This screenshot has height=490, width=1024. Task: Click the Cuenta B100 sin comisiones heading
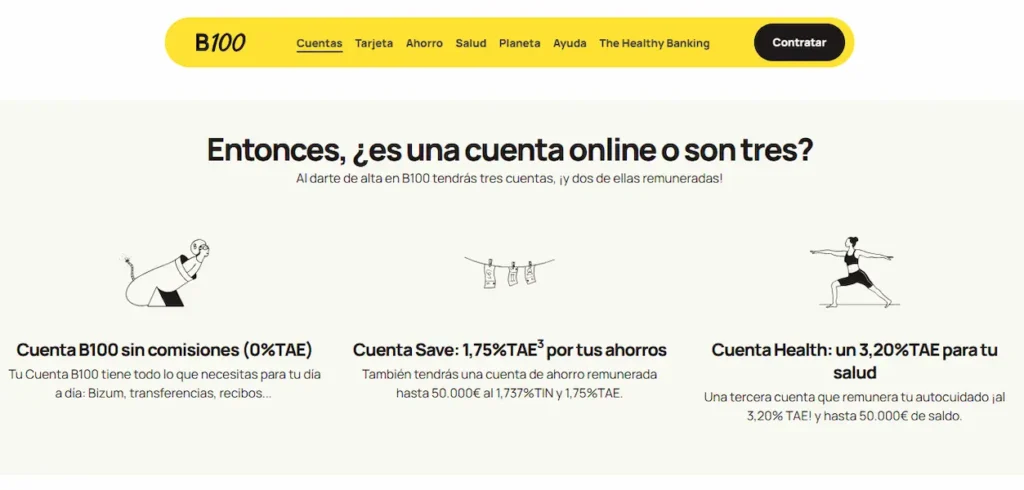pyautogui.click(x=164, y=350)
